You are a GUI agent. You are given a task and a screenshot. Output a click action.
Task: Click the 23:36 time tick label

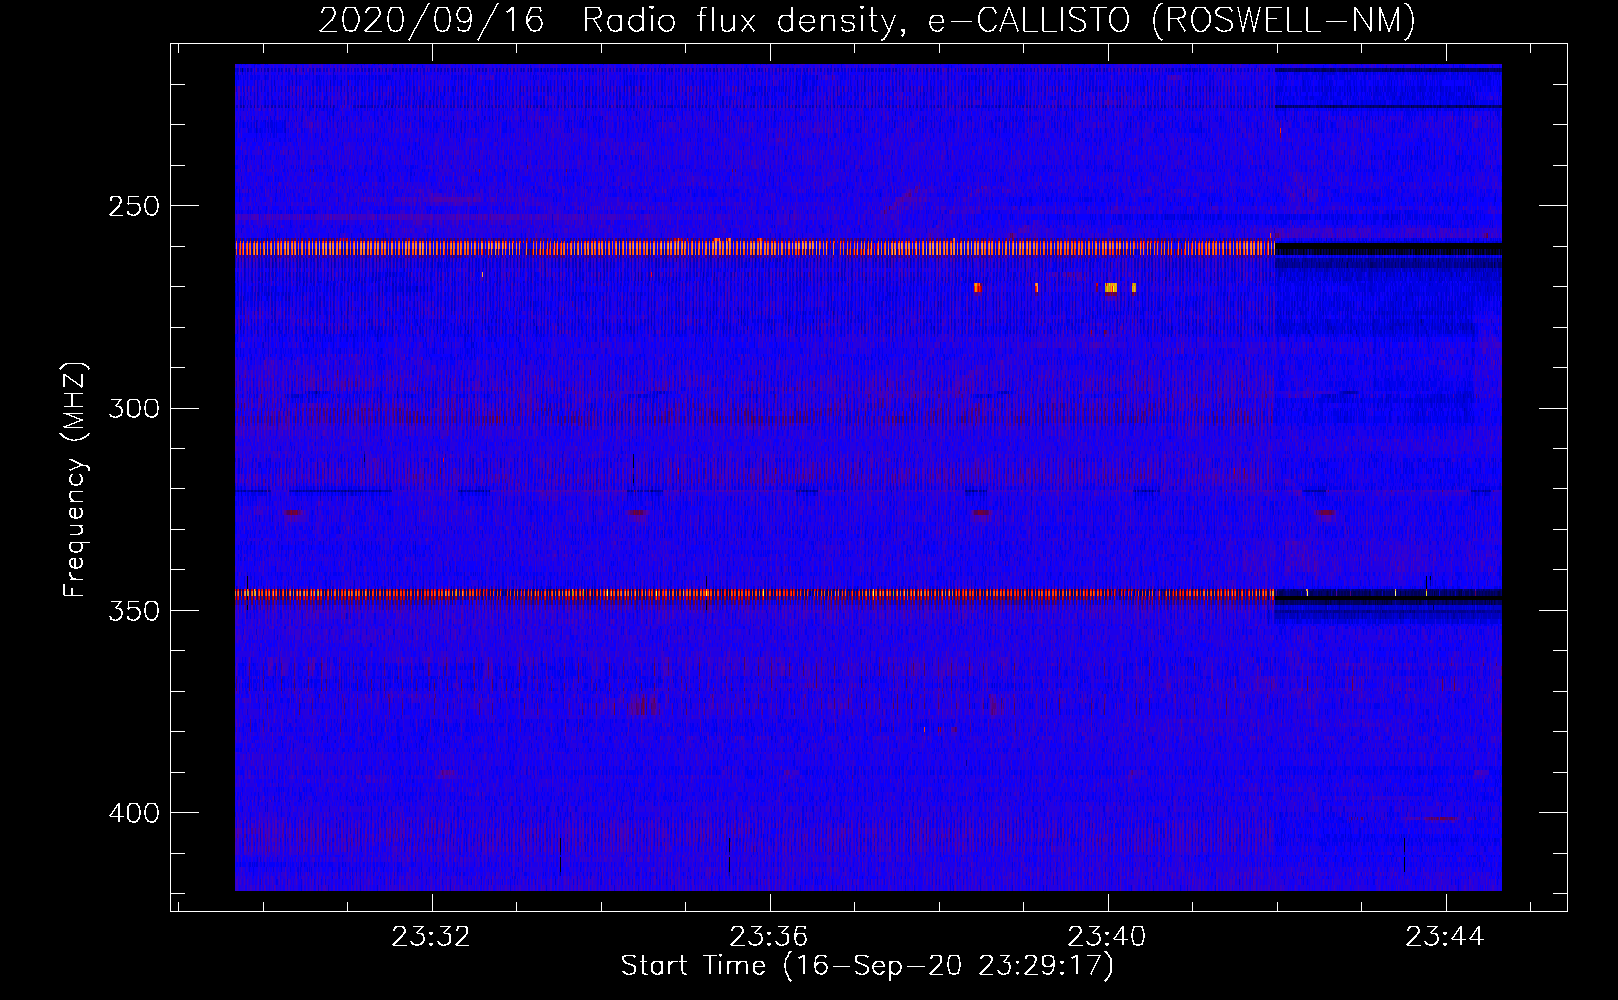[x=769, y=937]
